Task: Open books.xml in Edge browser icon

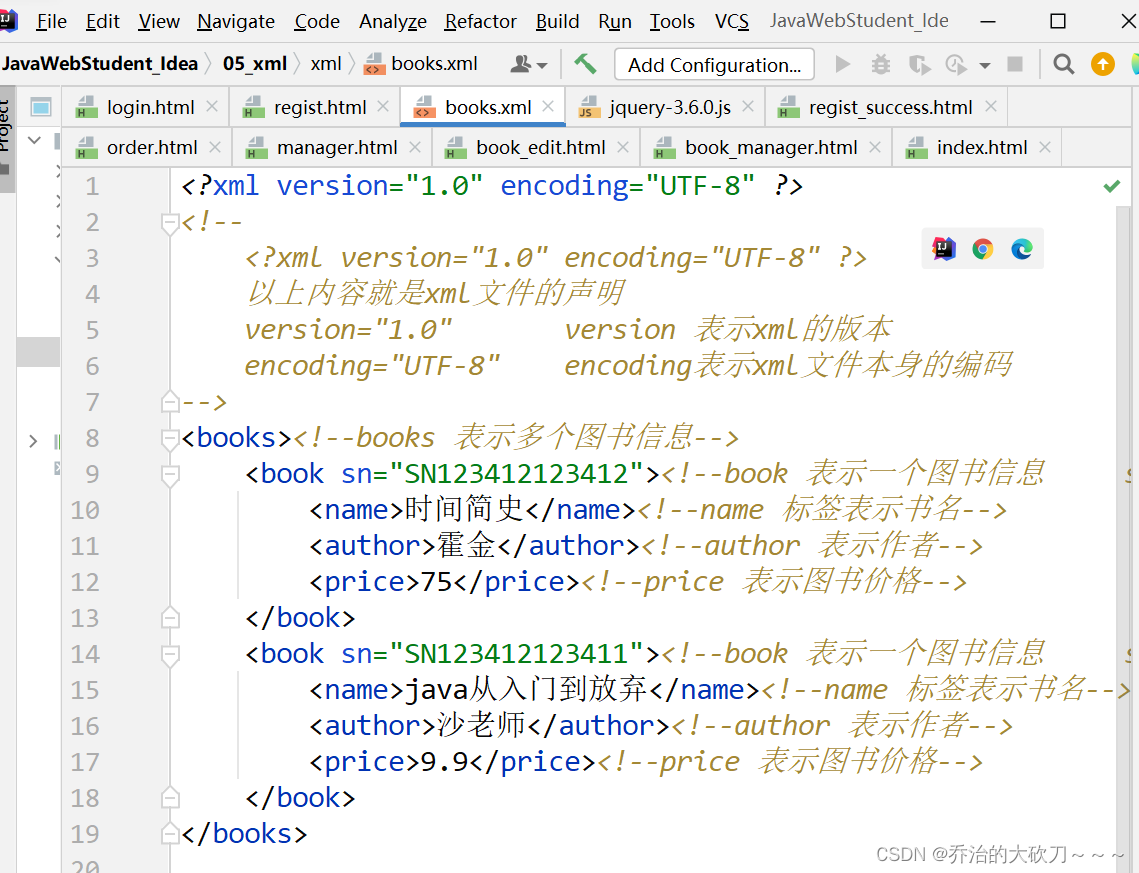Action: [x=1022, y=249]
